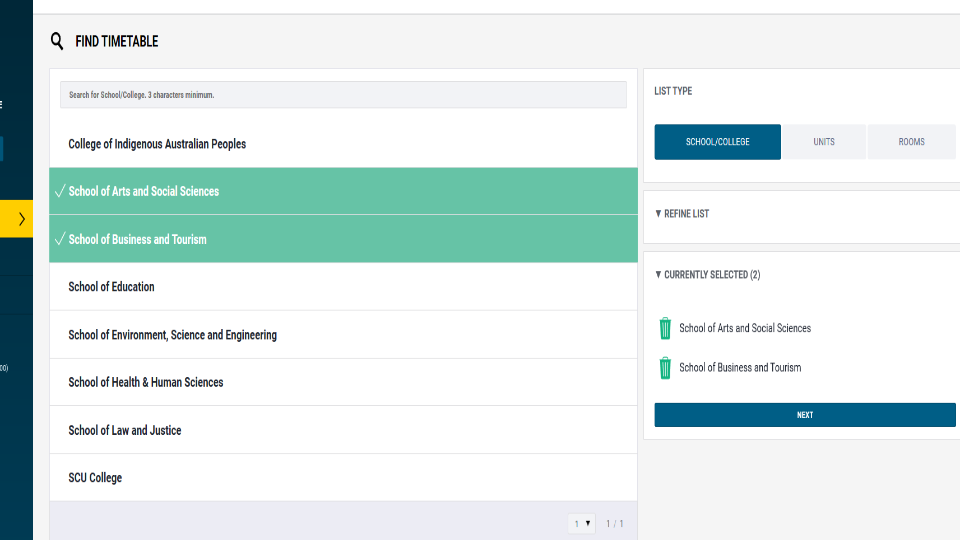Select School of Law and Justice
Screen dimensions: 960x540
pyautogui.click(x=343, y=430)
